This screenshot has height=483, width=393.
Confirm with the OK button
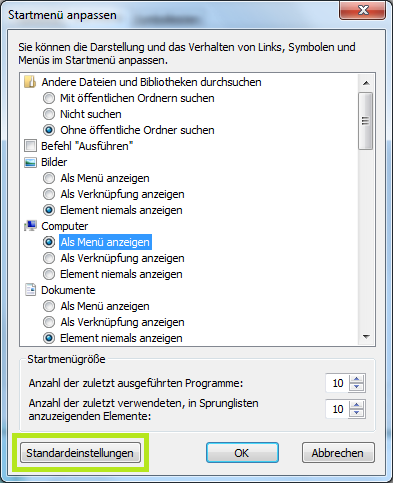coord(242,453)
